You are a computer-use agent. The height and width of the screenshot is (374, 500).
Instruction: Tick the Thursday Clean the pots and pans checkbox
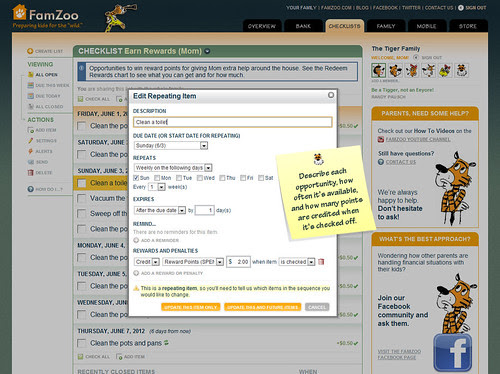81,343
